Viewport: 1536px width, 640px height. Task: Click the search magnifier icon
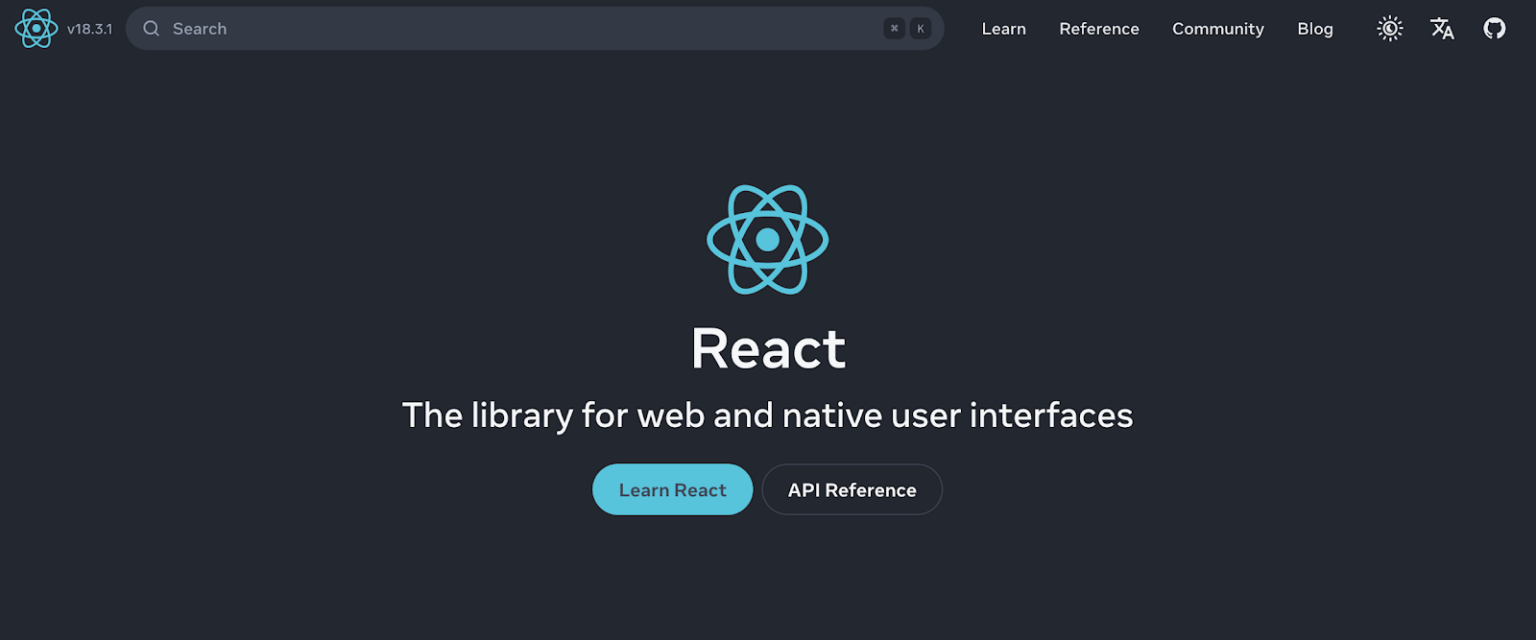150,28
